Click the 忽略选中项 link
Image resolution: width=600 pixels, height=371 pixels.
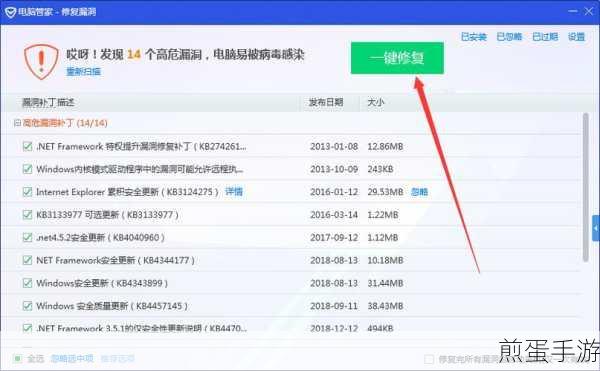72,358
